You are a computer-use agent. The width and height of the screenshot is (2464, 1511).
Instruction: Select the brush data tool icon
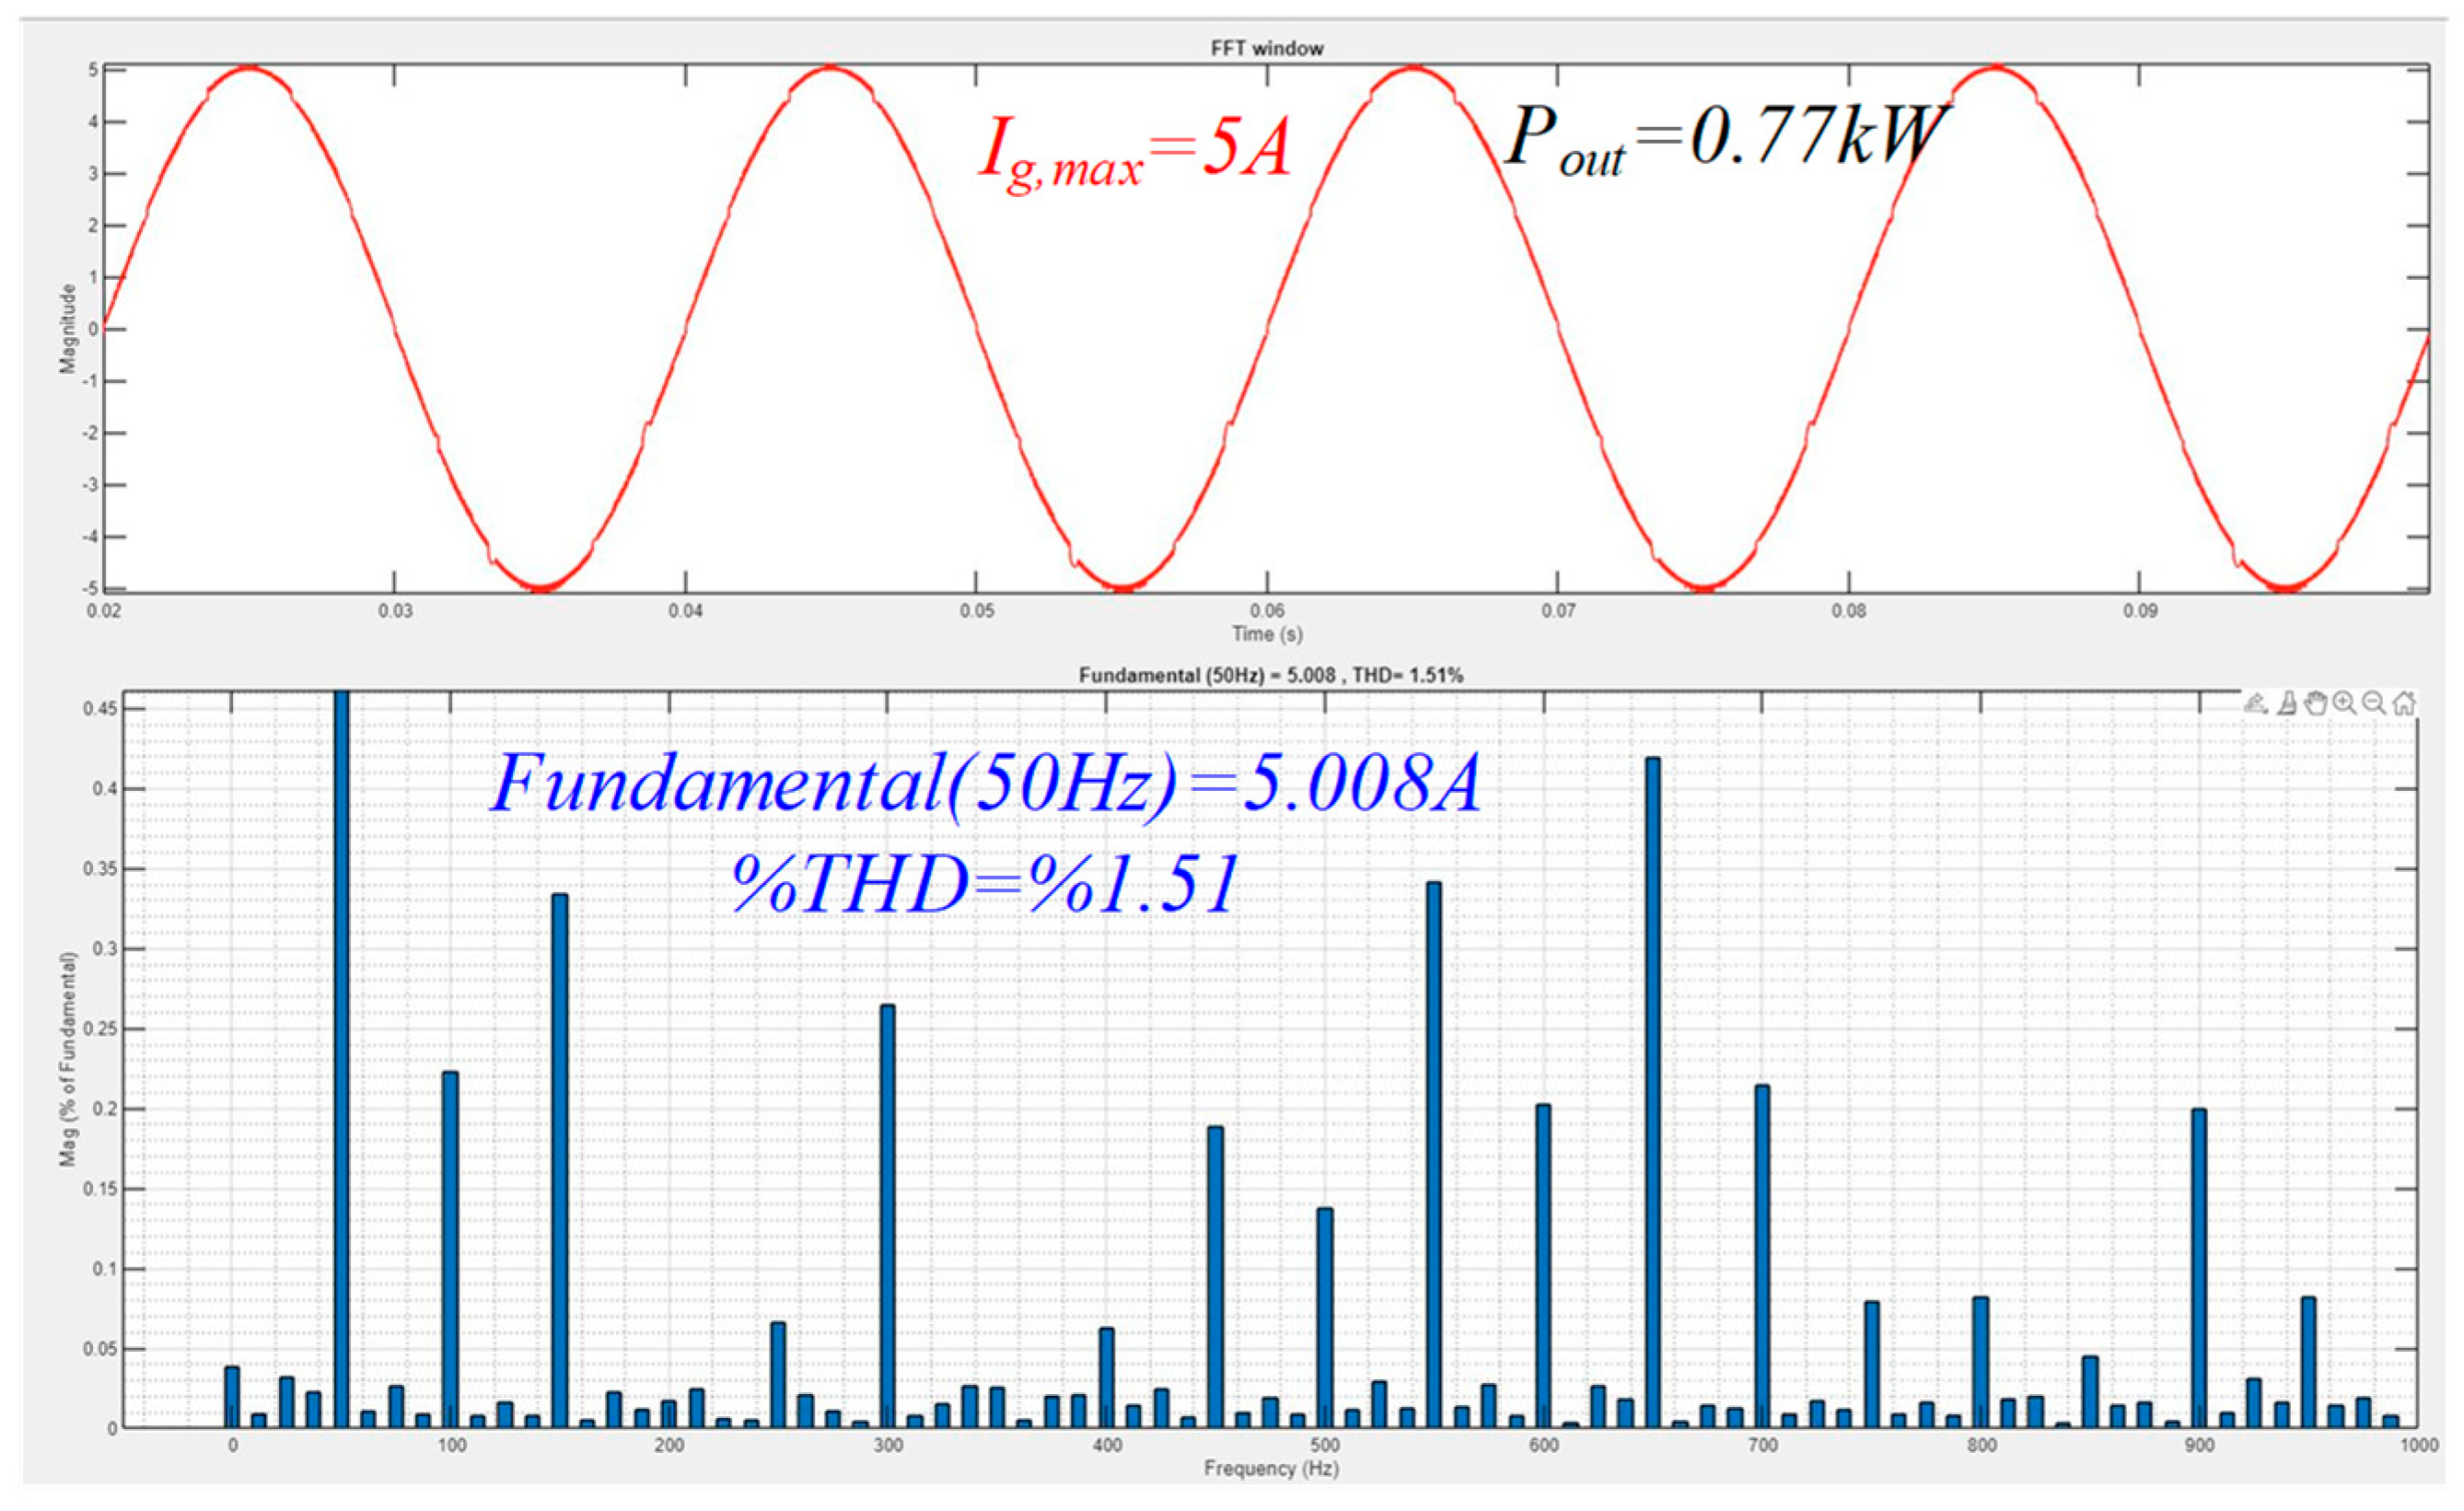(x=2288, y=703)
